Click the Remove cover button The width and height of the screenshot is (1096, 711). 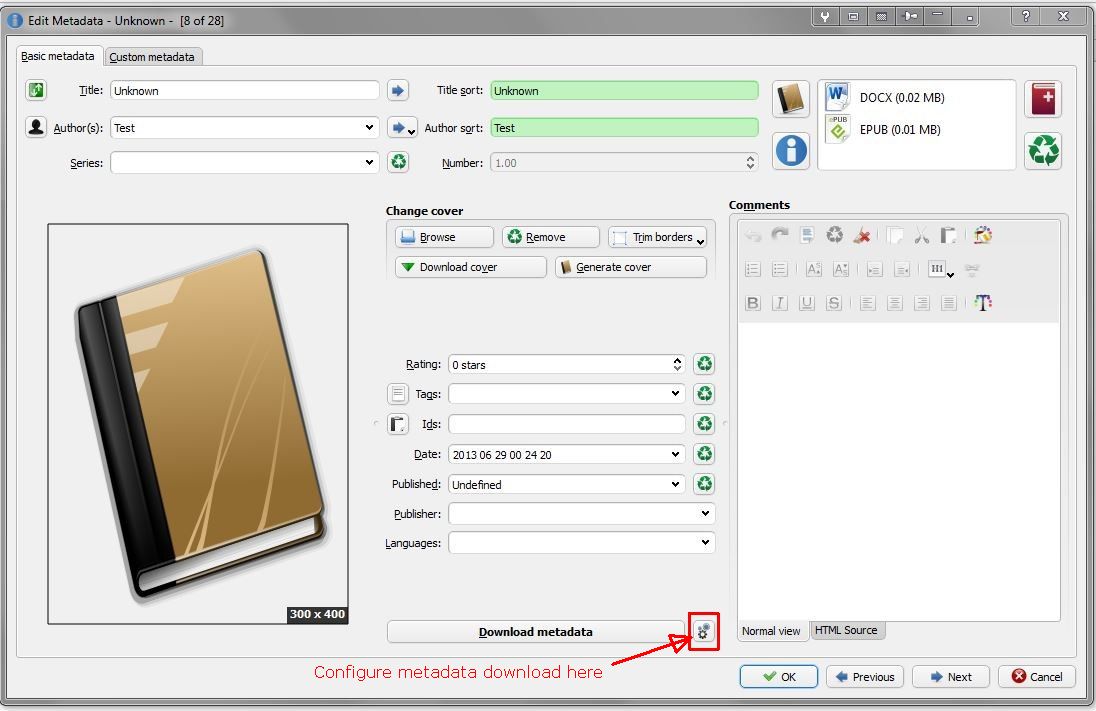tap(551, 237)
